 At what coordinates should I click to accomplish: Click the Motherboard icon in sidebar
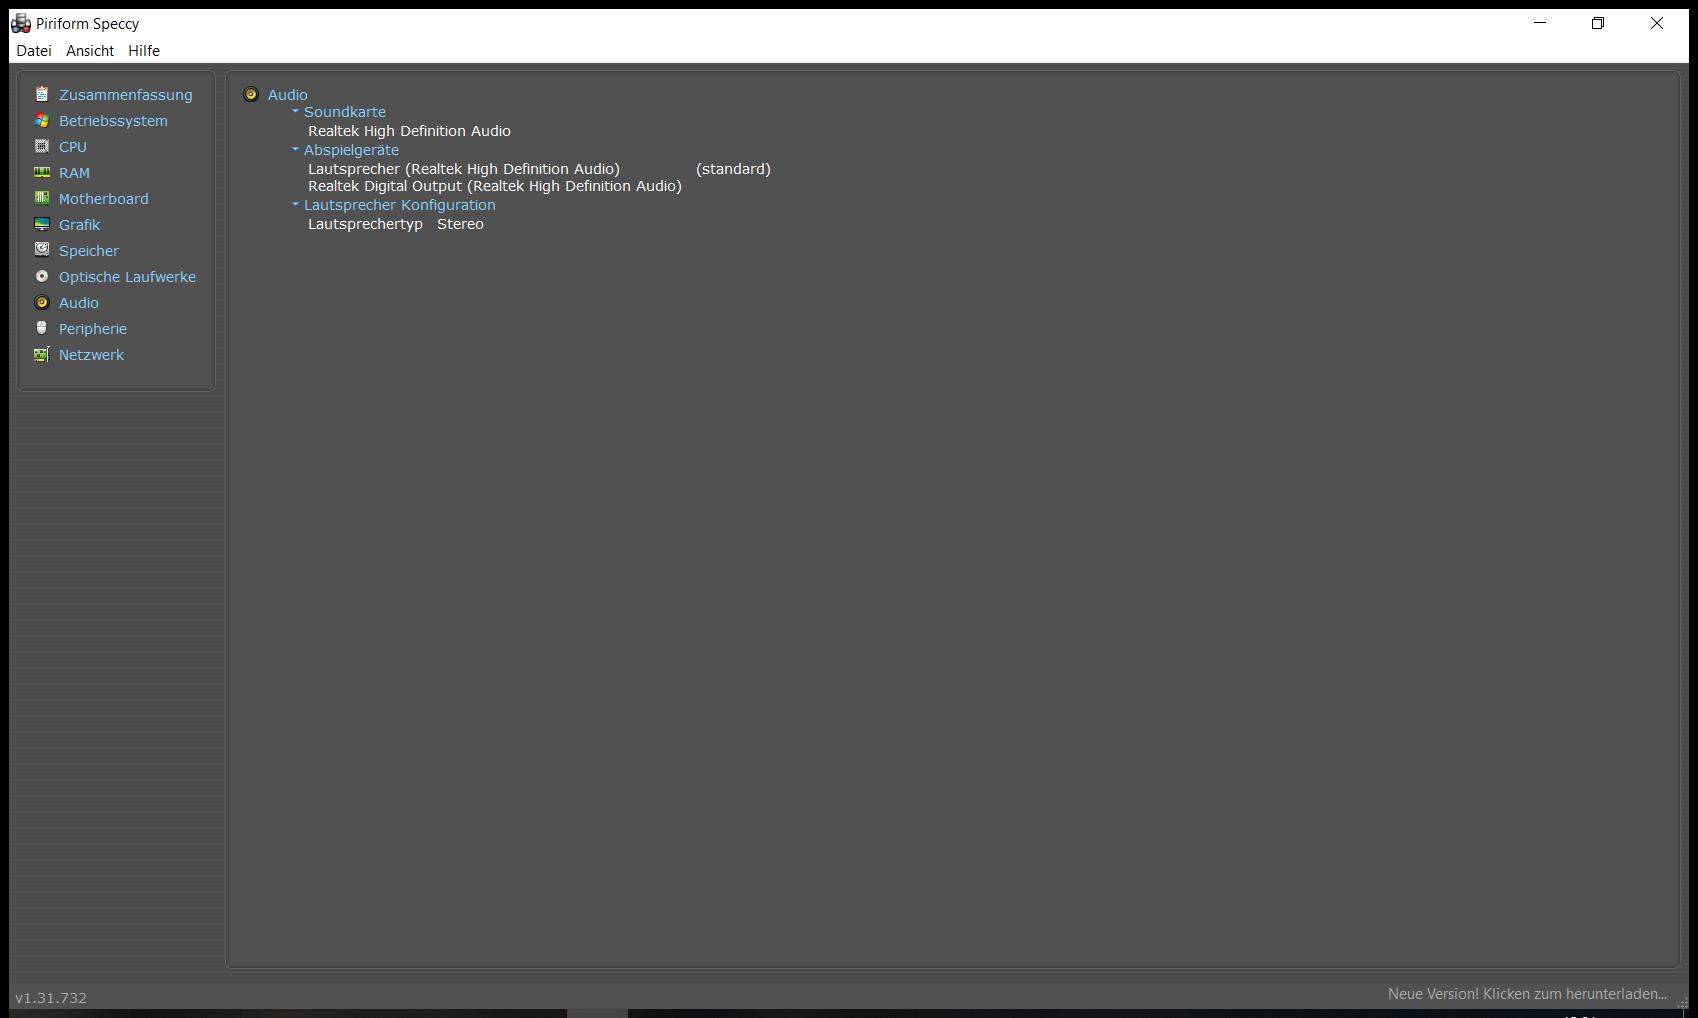[x=42, y=198]
